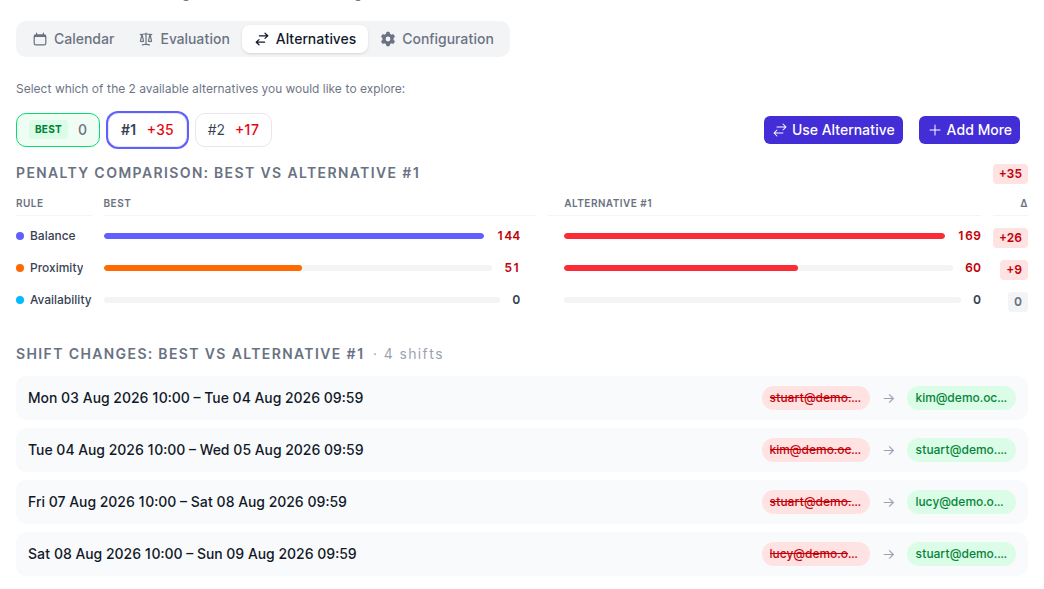Click the plus icon in Add More
This screenshot has height=589, width=1044.
click(935, 130)
